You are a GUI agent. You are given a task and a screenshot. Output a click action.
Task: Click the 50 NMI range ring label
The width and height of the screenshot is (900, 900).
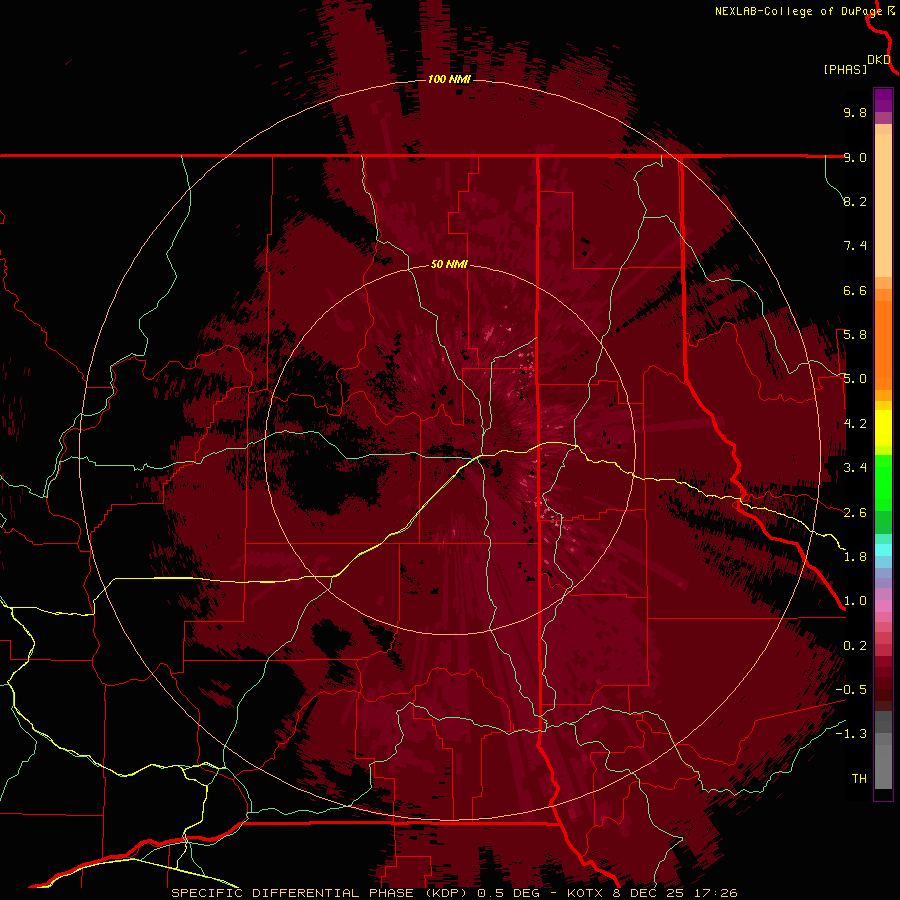449,264
